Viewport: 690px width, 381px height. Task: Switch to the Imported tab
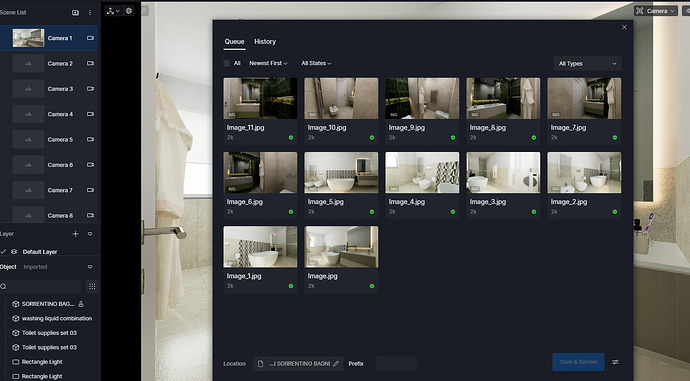pos(35,267)
